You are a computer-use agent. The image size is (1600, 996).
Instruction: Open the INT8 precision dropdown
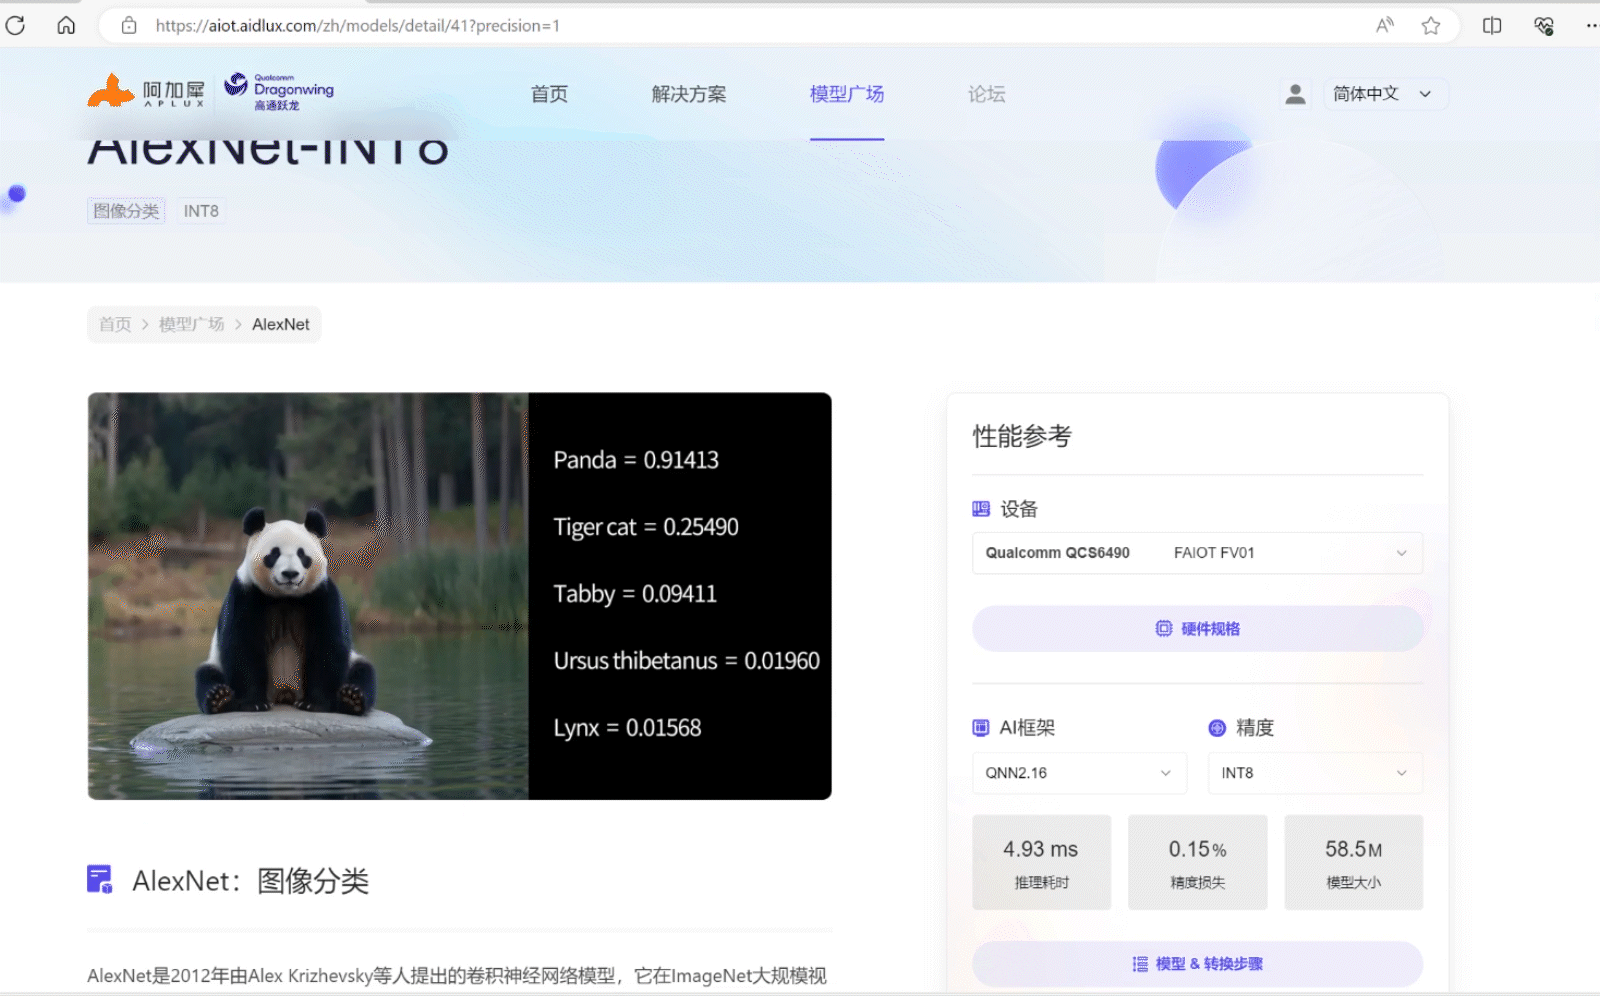tap(1315, 773)
